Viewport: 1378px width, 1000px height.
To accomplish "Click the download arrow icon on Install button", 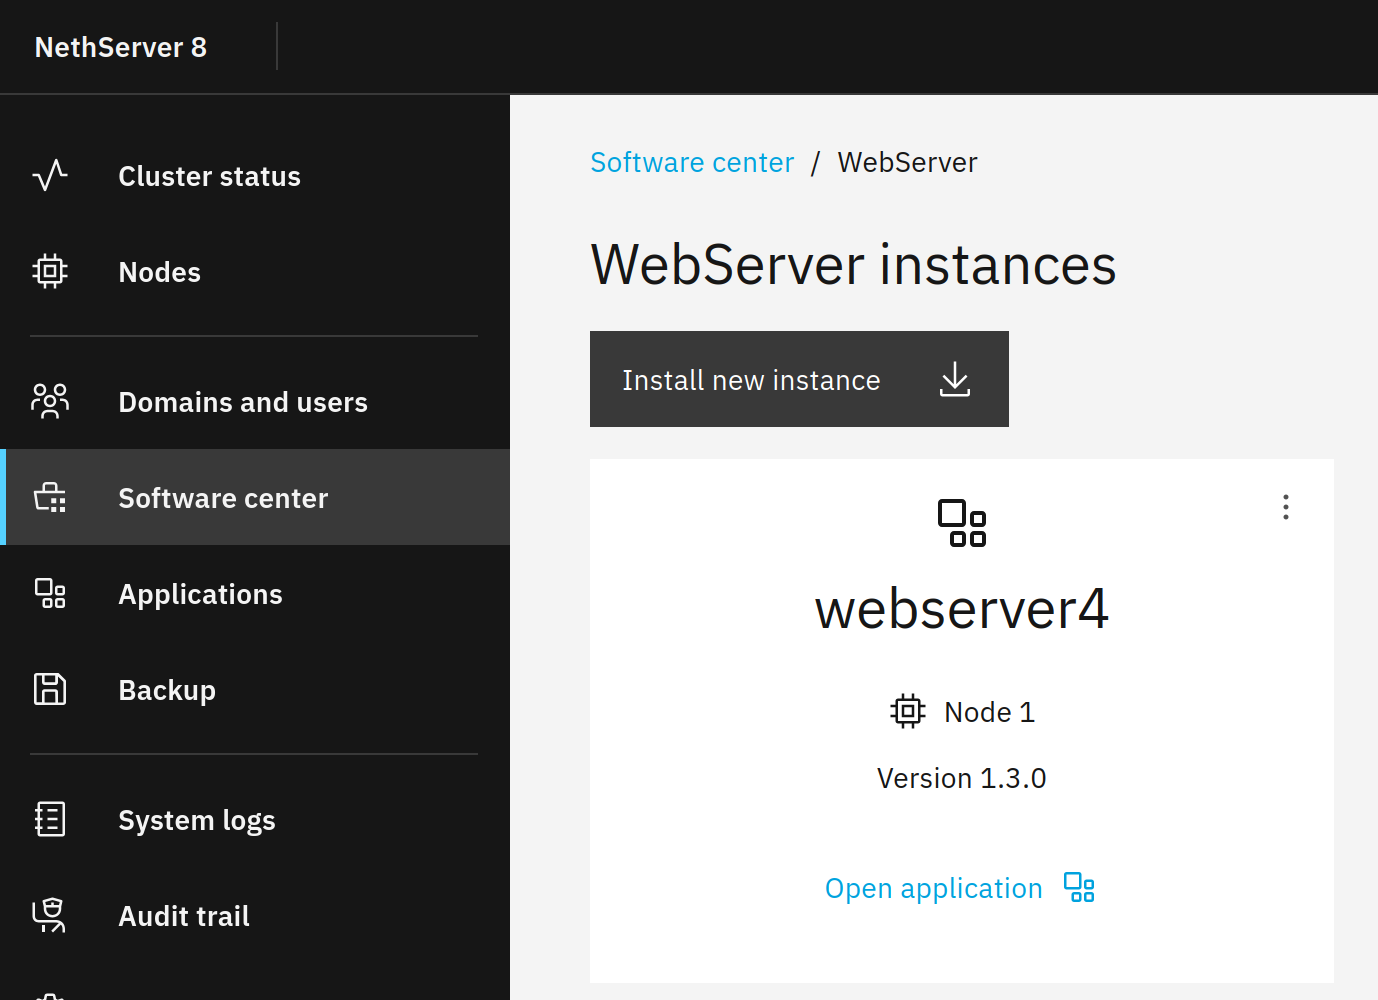I will (x=955, y=379).
